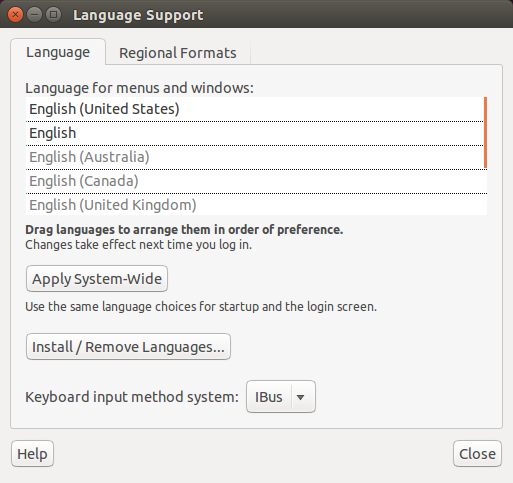The image size is (513, 483).
Task: Switch to the Regional Formats tab
Action: point(178,53)
